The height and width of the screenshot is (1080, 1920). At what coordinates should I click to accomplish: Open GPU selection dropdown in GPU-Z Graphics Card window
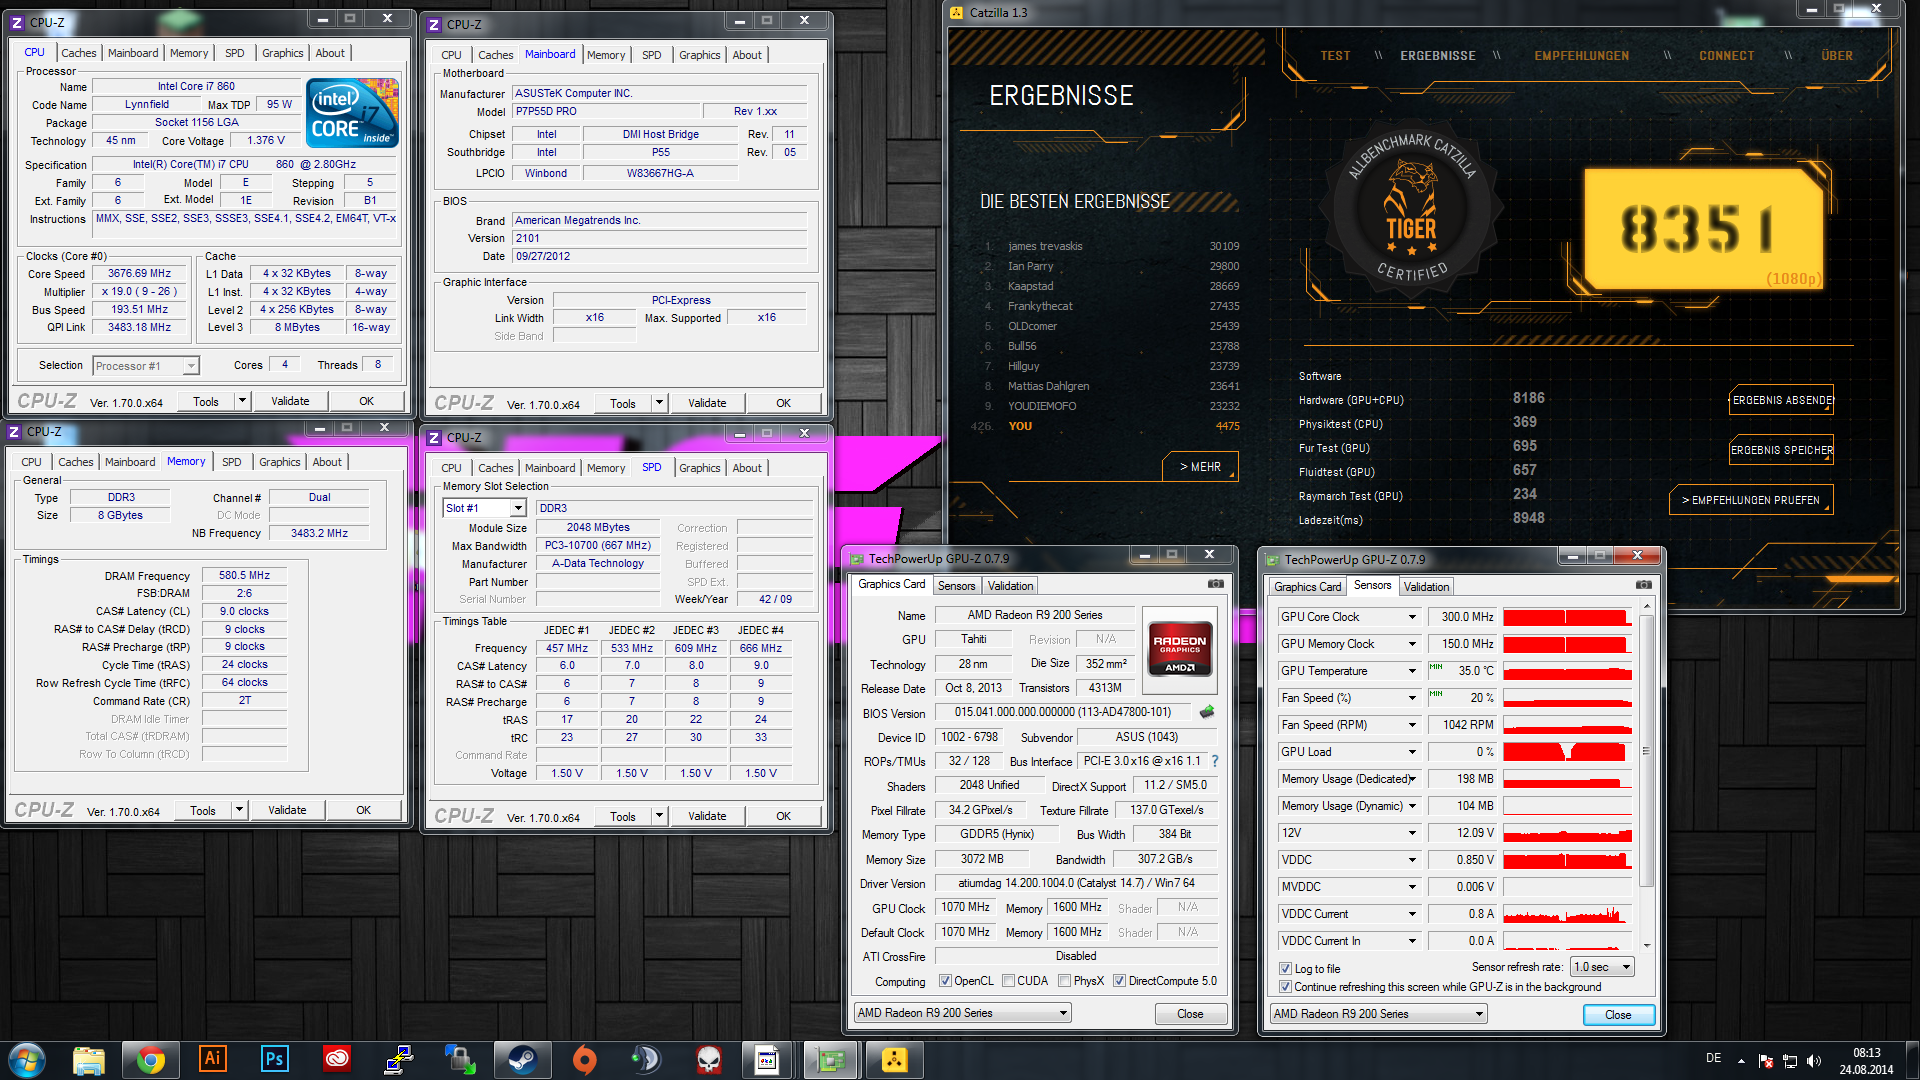[962, 1013]
